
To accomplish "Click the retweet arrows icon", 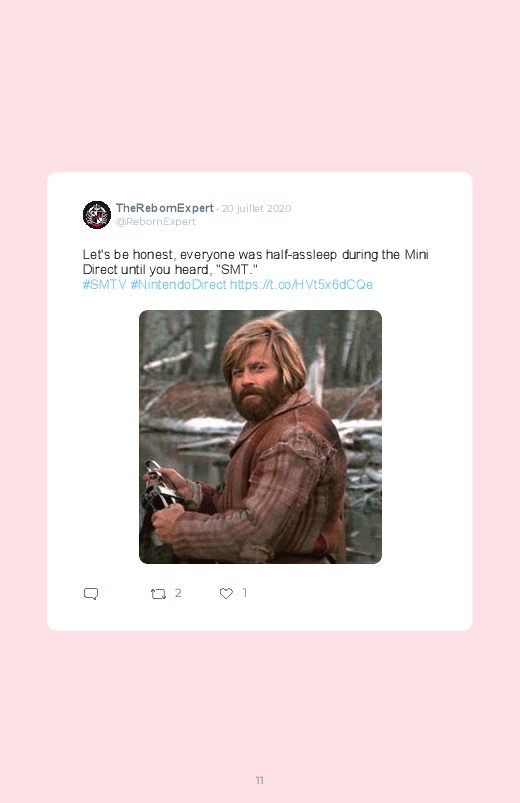I will point(158,594).
